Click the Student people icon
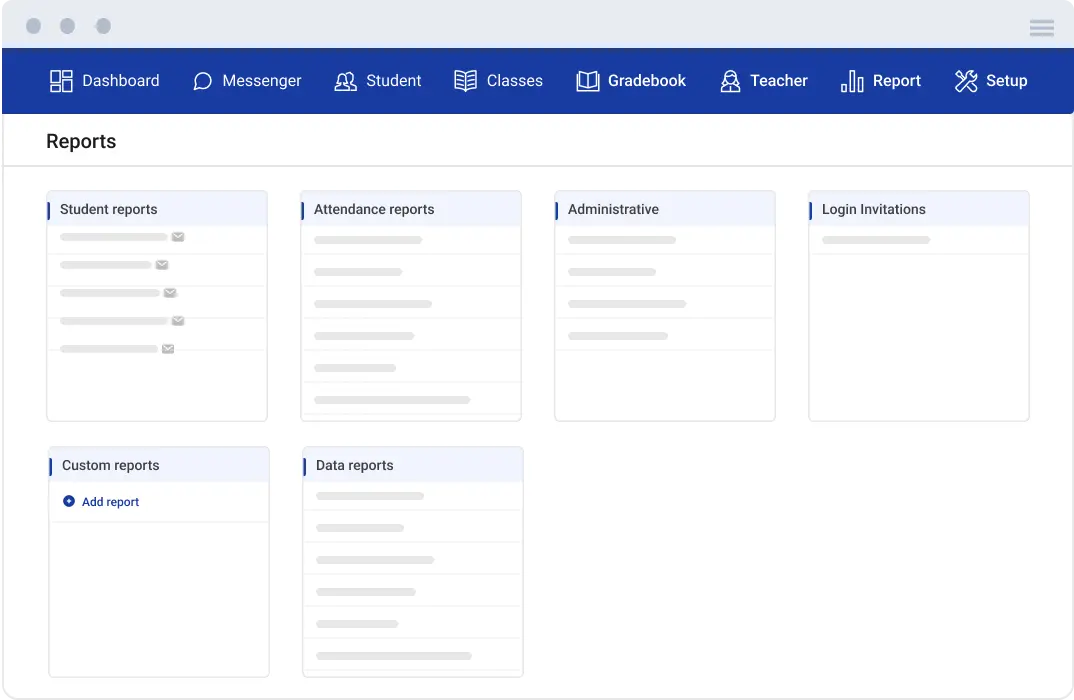Screen dimensions: 1074x700 point(345,81)
